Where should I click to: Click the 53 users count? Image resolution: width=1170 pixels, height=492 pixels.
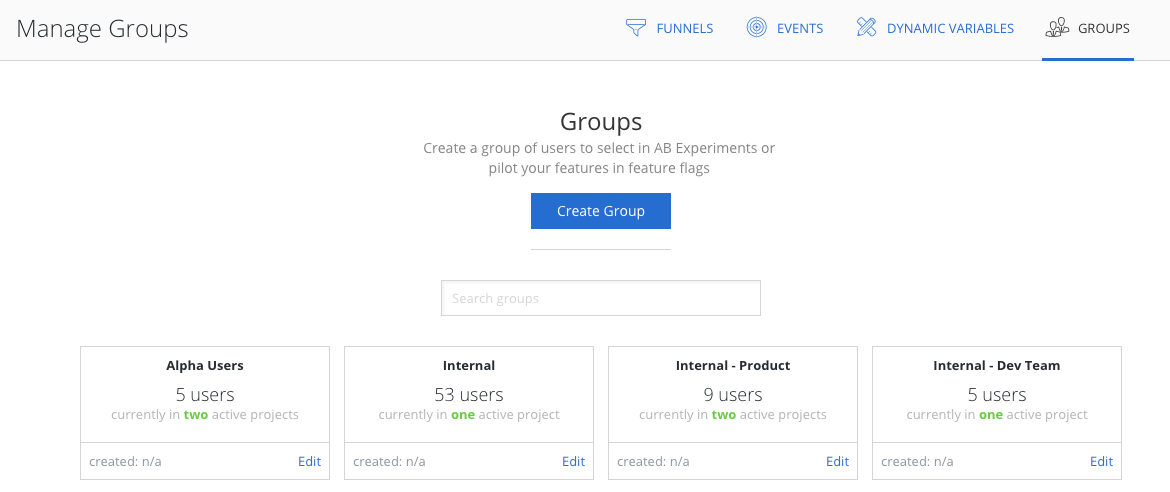469,394
